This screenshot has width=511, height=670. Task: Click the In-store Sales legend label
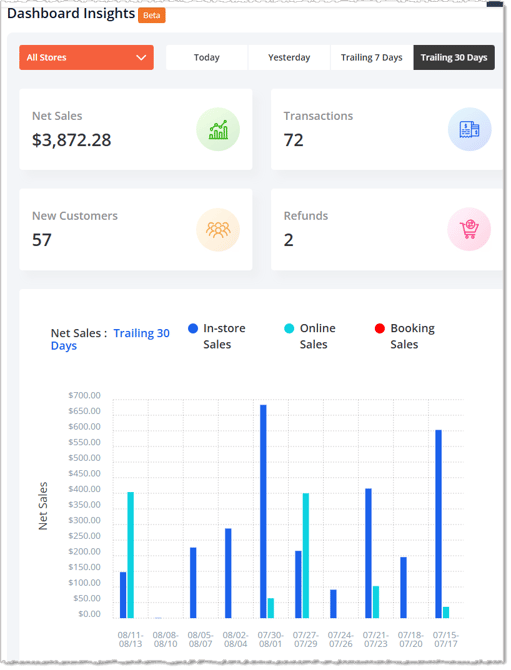pos(224,337)
